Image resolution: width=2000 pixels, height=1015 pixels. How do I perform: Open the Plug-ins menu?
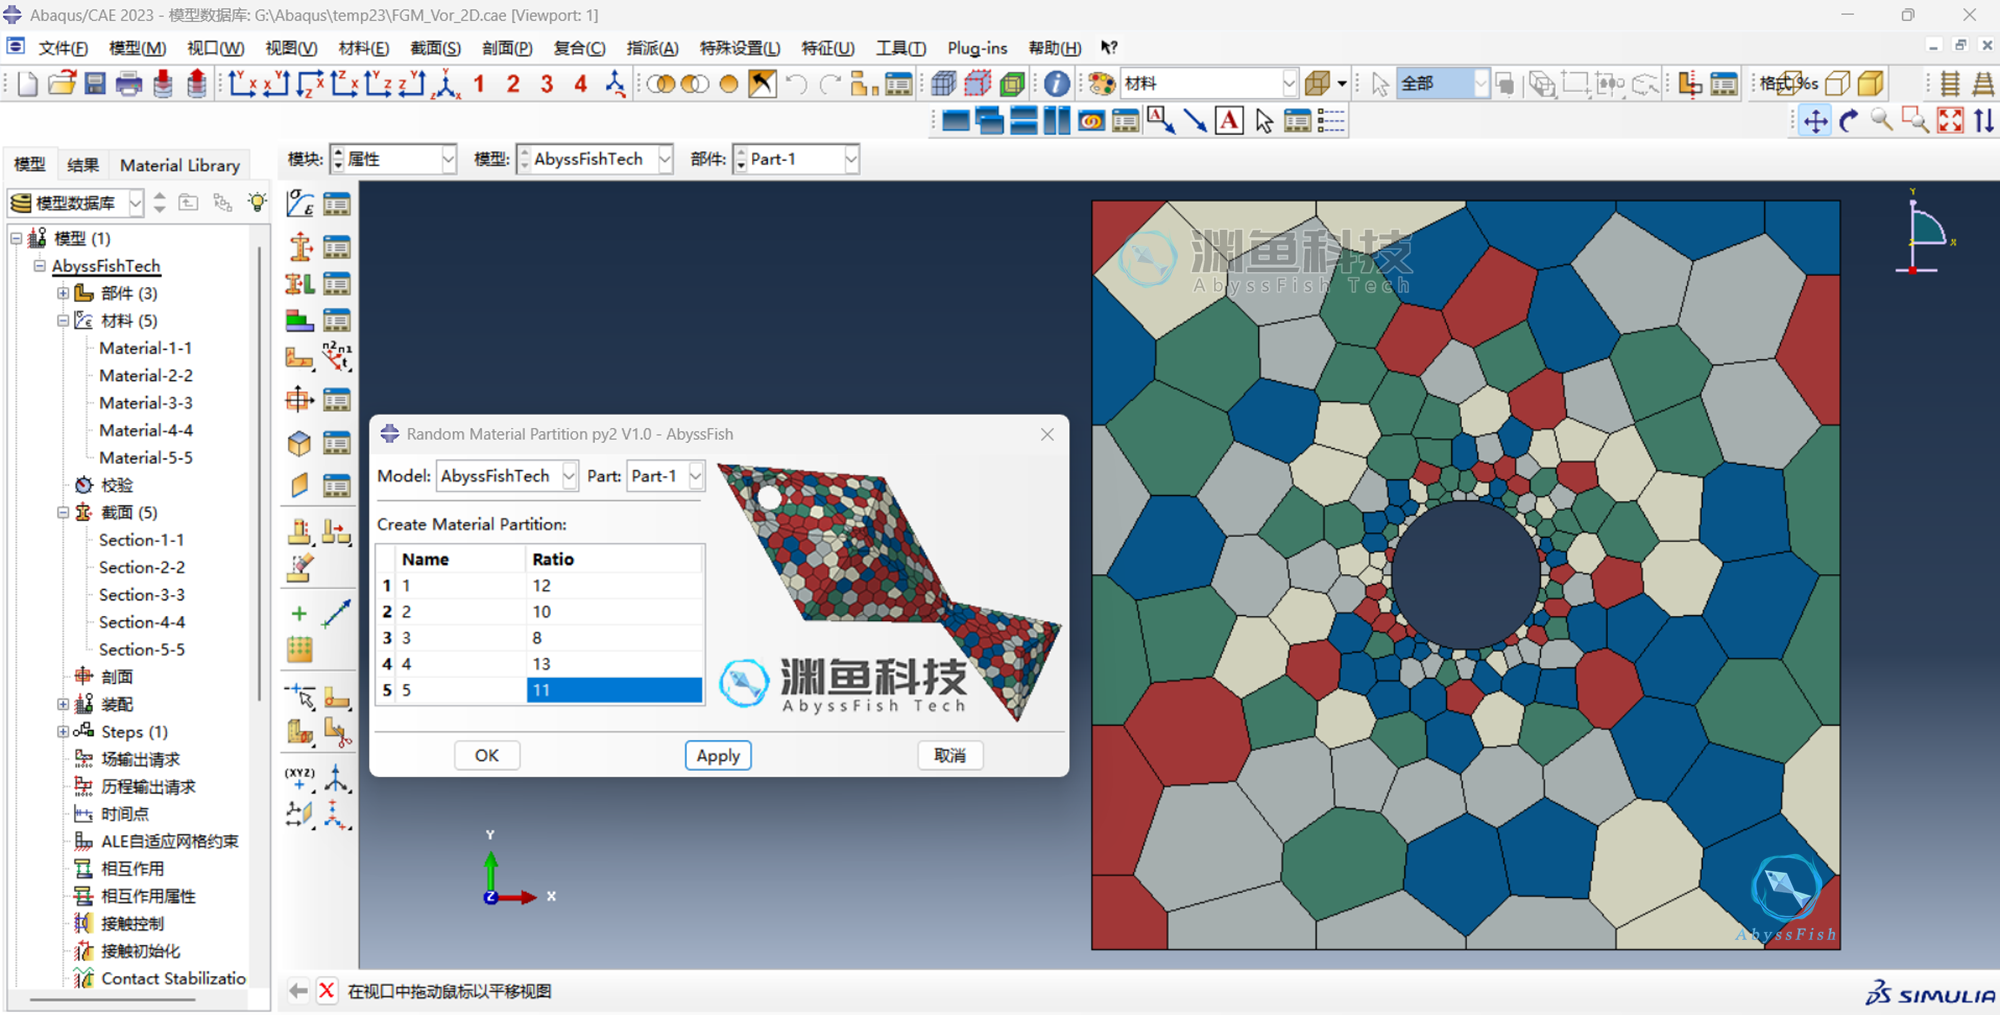977,48
